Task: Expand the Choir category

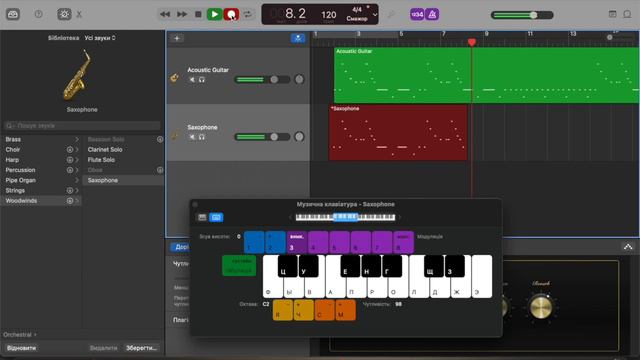Action: tap(77, 149)
